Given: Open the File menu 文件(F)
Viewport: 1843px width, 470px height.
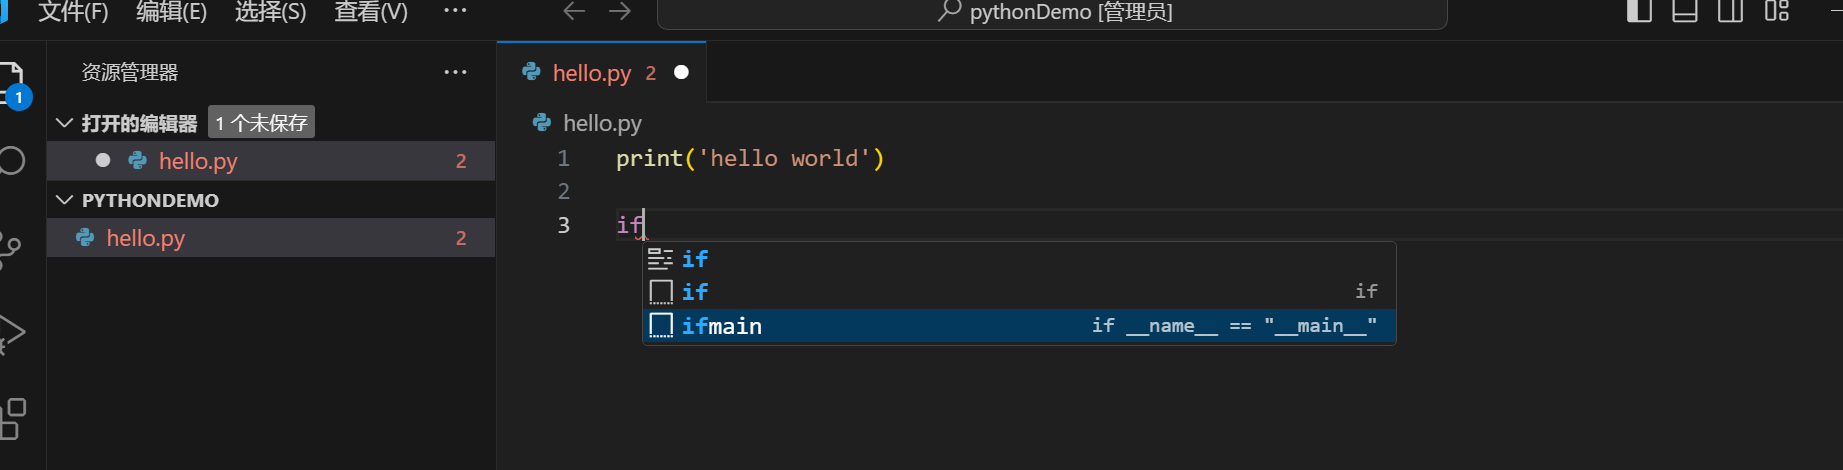Looking at the screenshot, I should (72, 12).
